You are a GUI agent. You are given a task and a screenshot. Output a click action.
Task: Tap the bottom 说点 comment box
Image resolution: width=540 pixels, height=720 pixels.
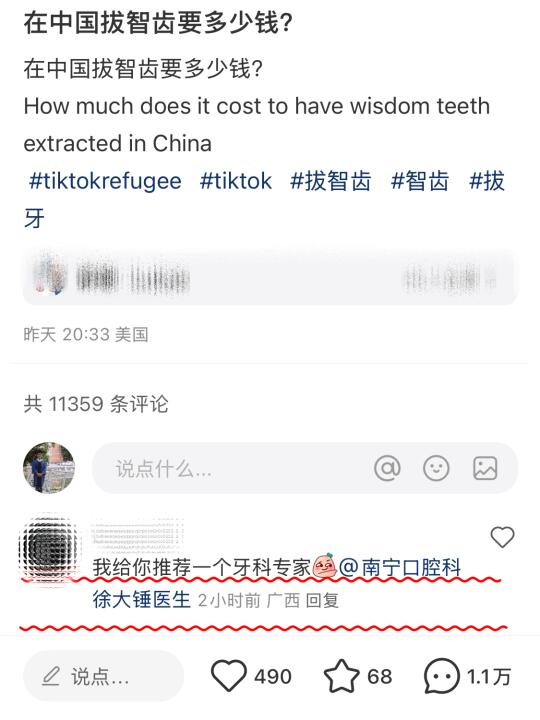click(x=103, y=676)
